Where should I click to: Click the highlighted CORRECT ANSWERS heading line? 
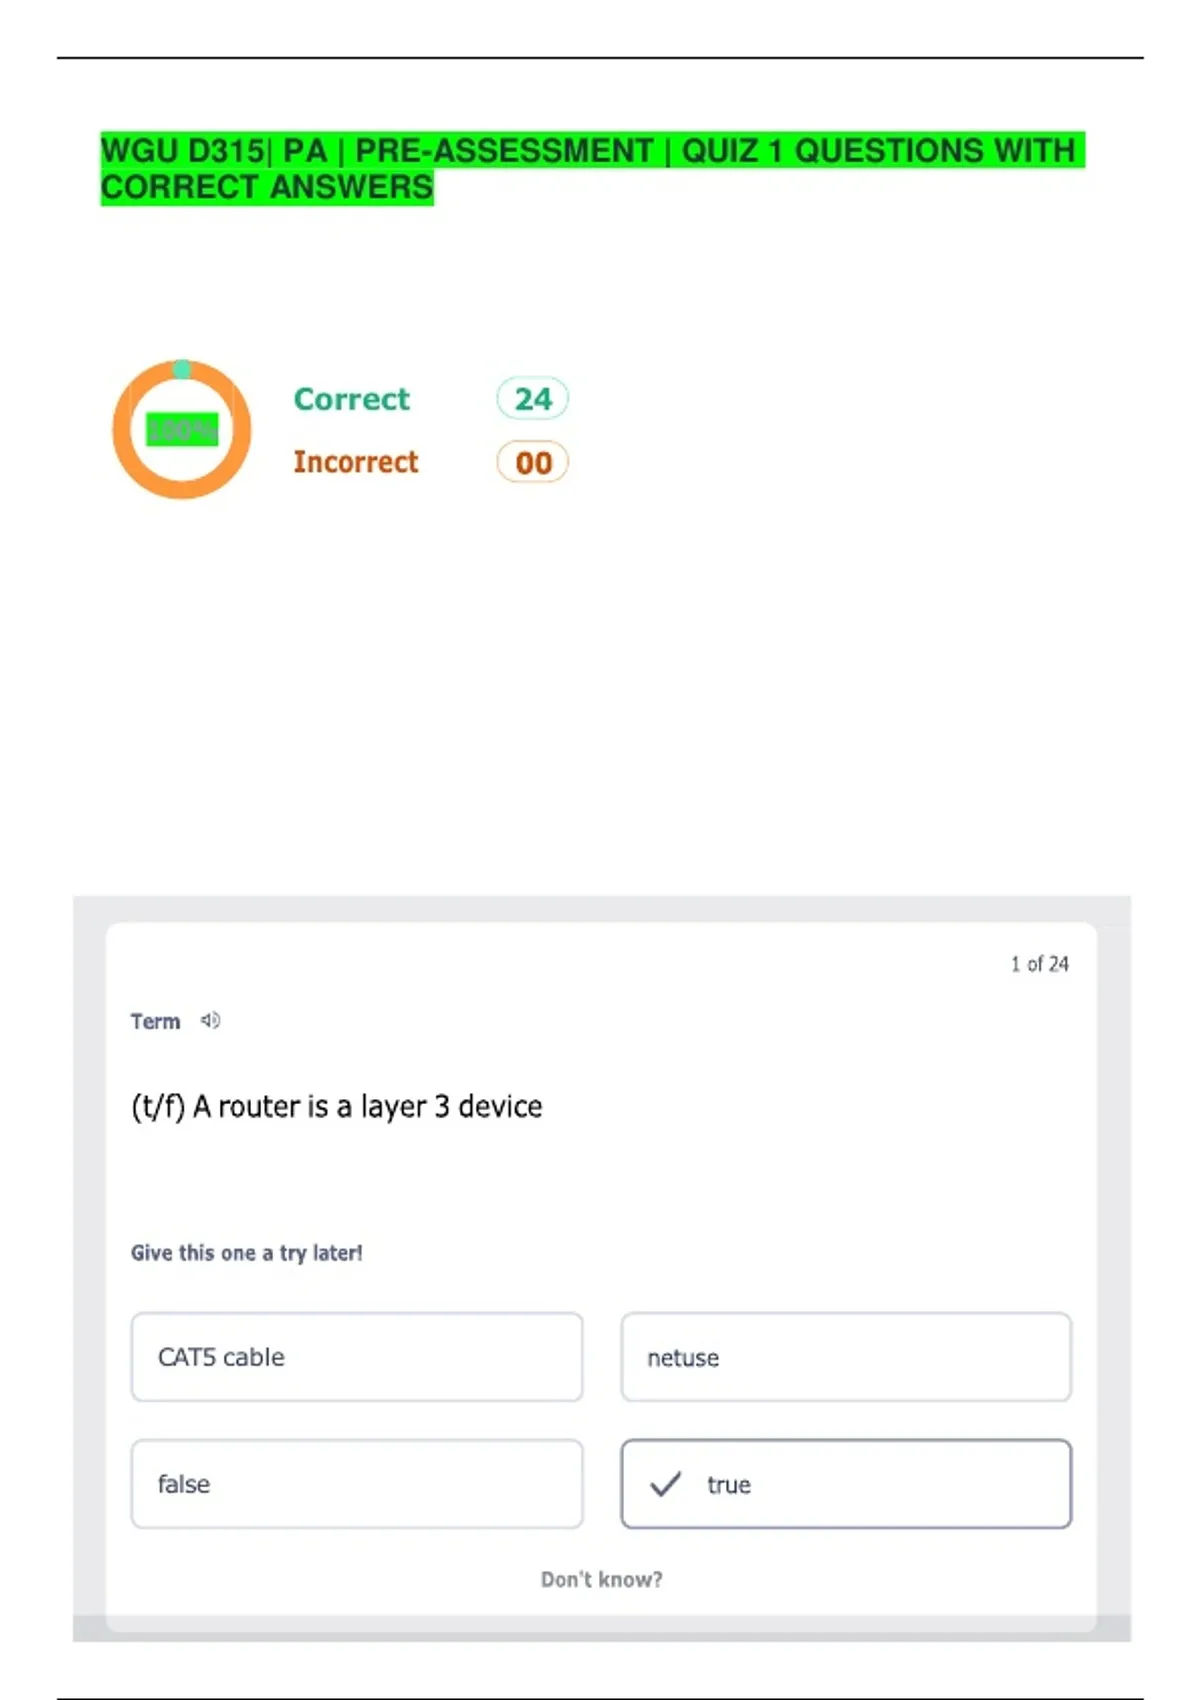click(267, 187)
